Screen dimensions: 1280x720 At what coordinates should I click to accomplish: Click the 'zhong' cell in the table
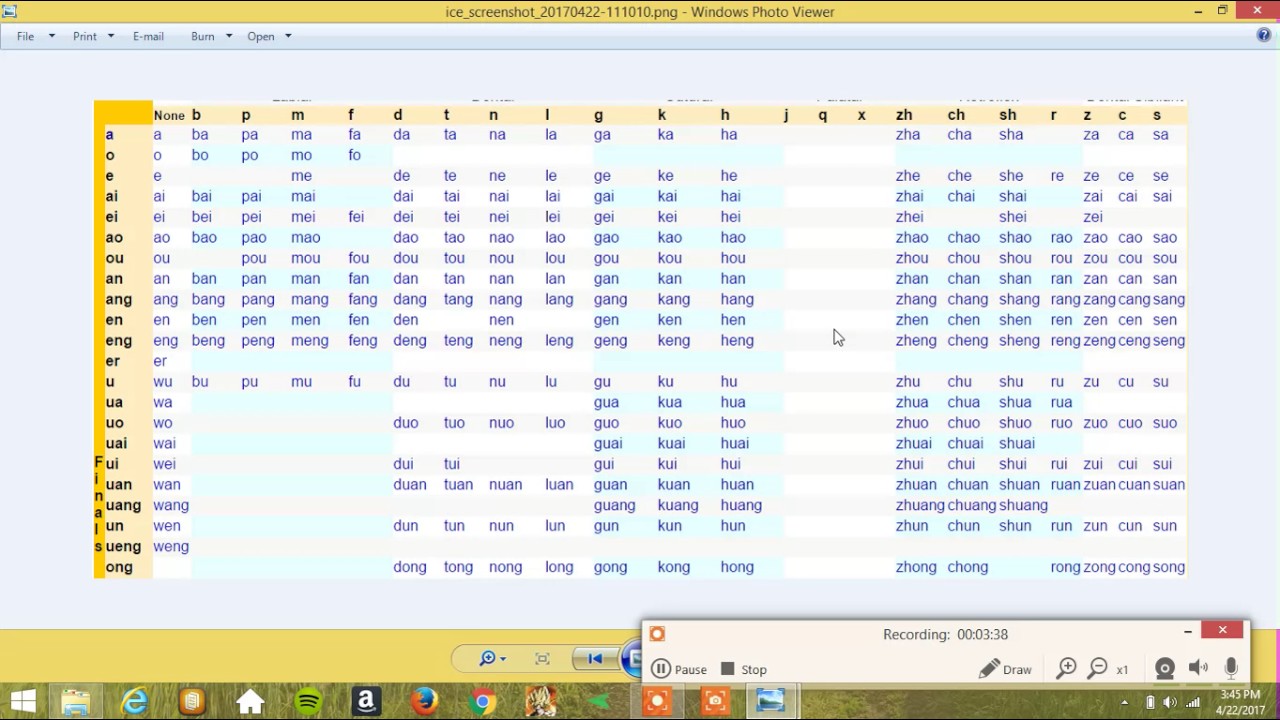[916, 567]
